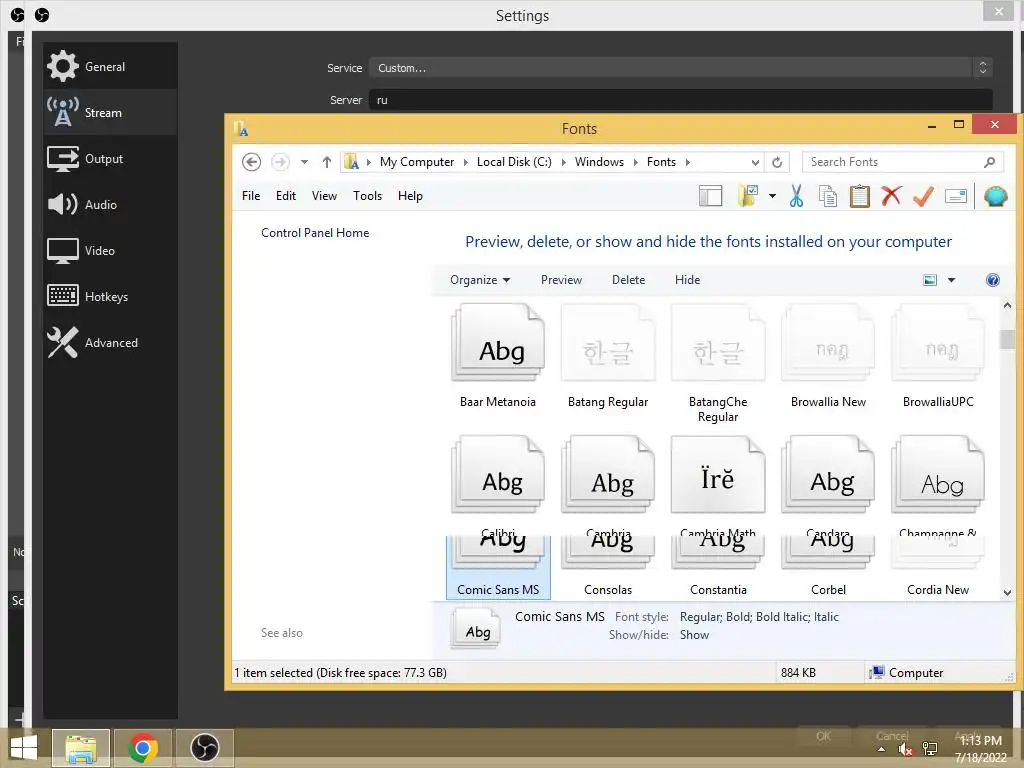The width and height of the screenshot is (1024, 768).
Task: Expand the folder options toolbar dropdown arrow
Action: pyautogui.click(x=772, y=196)
